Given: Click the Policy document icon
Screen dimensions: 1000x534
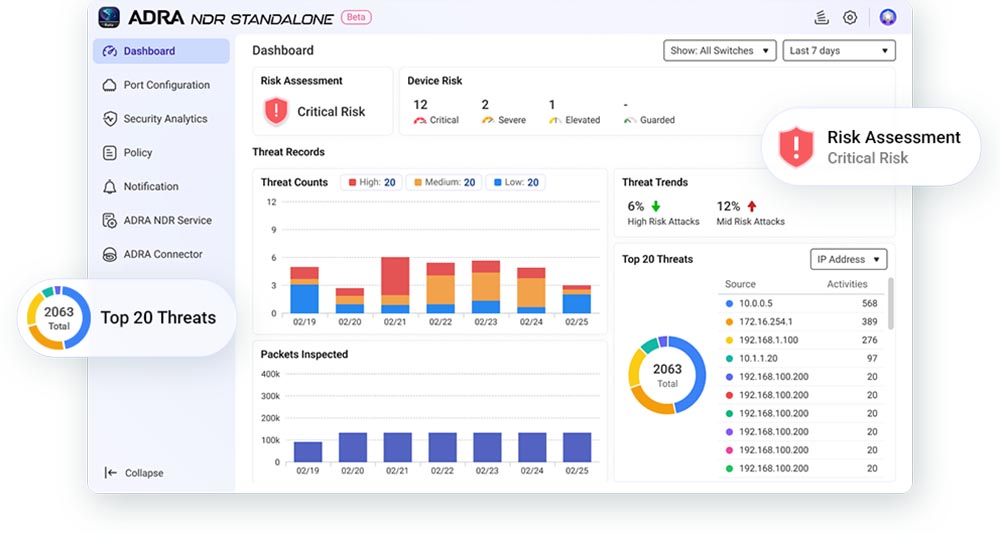Looking at the screenshot, I should coord(109,153).
